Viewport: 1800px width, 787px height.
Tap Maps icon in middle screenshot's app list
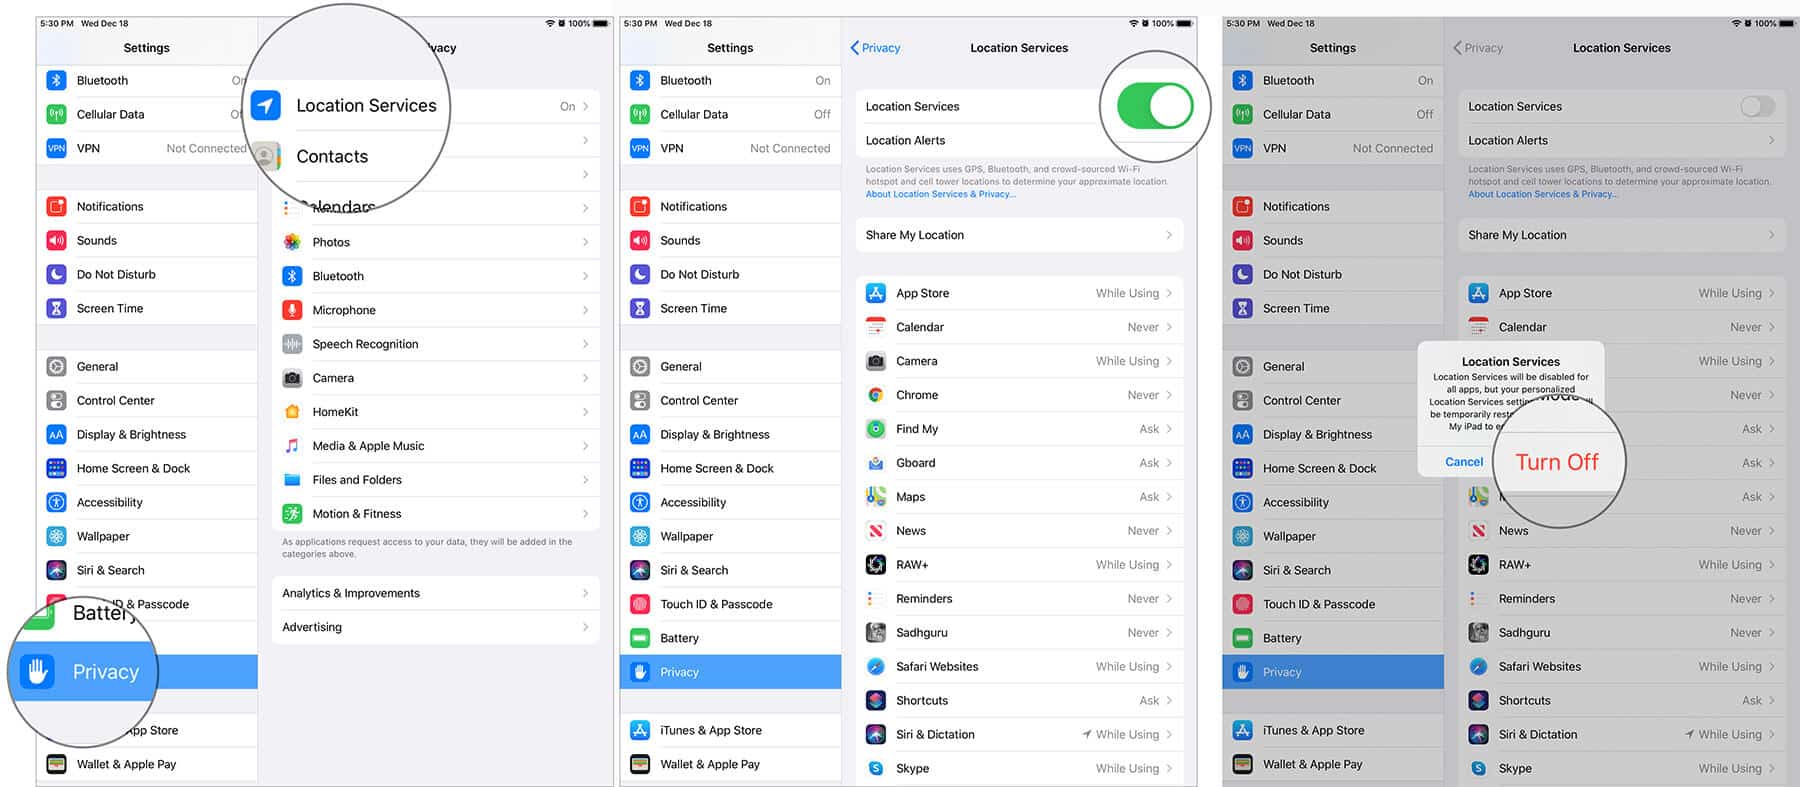click(x=876, y=497)
